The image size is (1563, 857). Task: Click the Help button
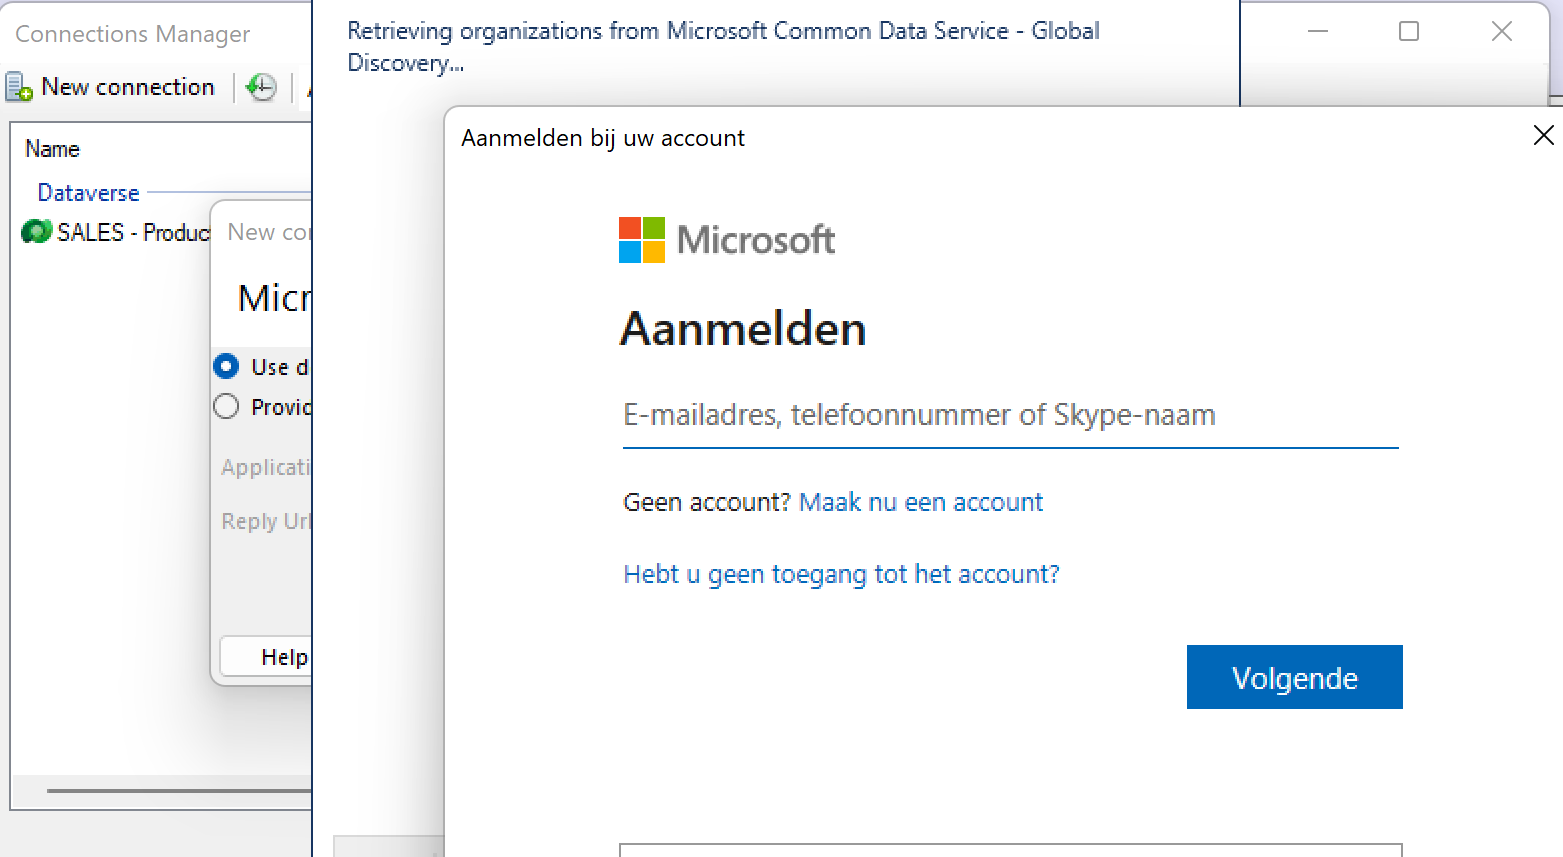pos(285,656)
